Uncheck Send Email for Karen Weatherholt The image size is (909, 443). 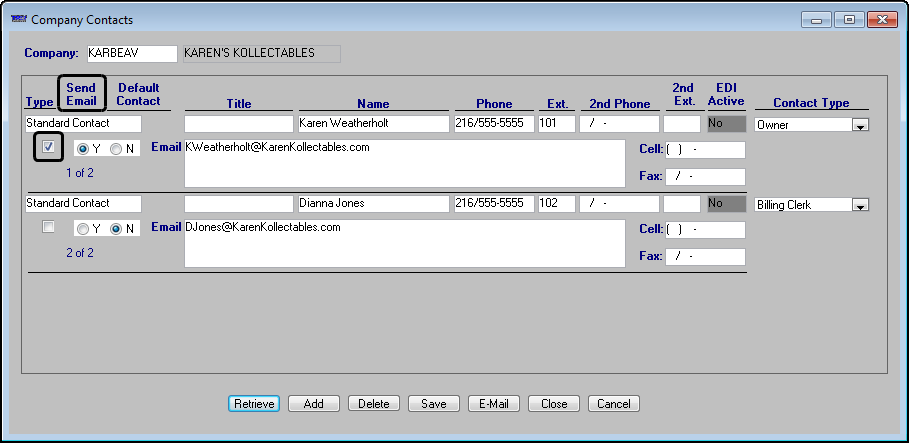(49, 147)
